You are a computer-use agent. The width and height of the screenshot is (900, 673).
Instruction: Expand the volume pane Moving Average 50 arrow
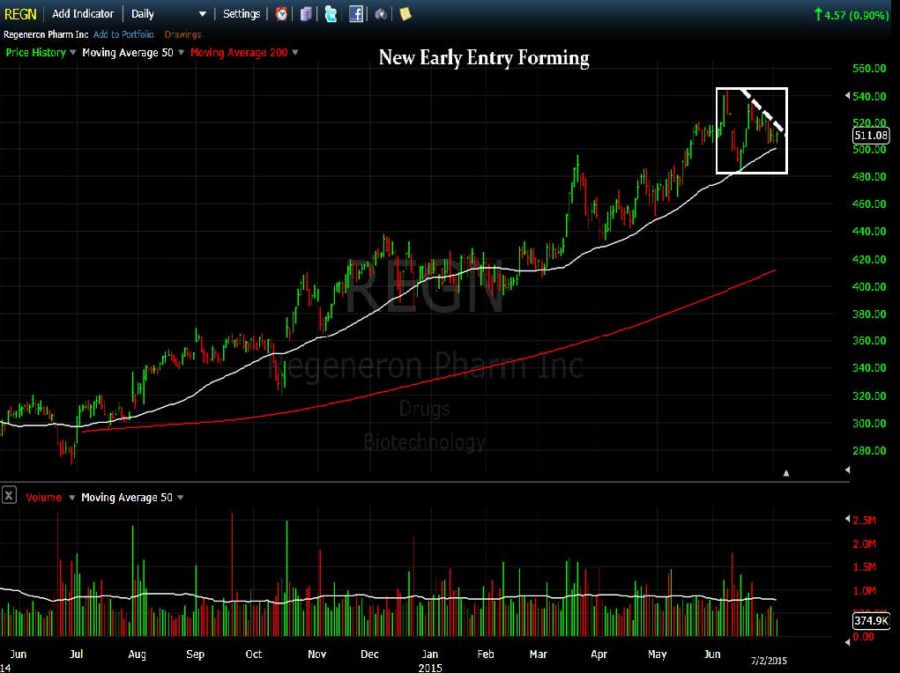(x=180, y=497)
